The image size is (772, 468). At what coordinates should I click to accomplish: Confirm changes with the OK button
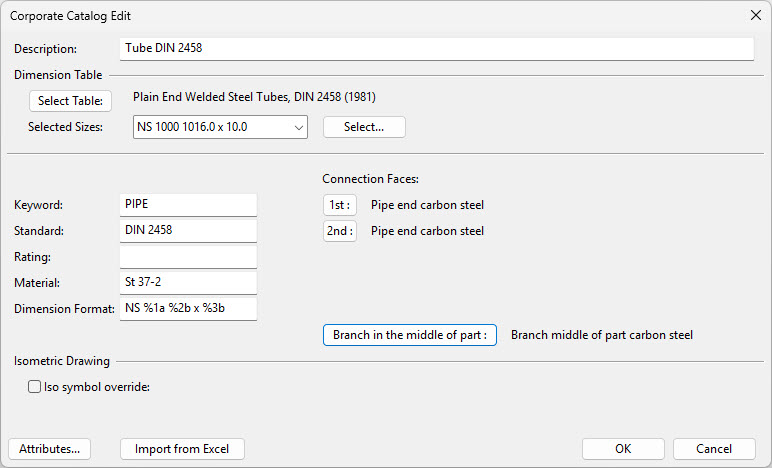(x=623, y=449)
